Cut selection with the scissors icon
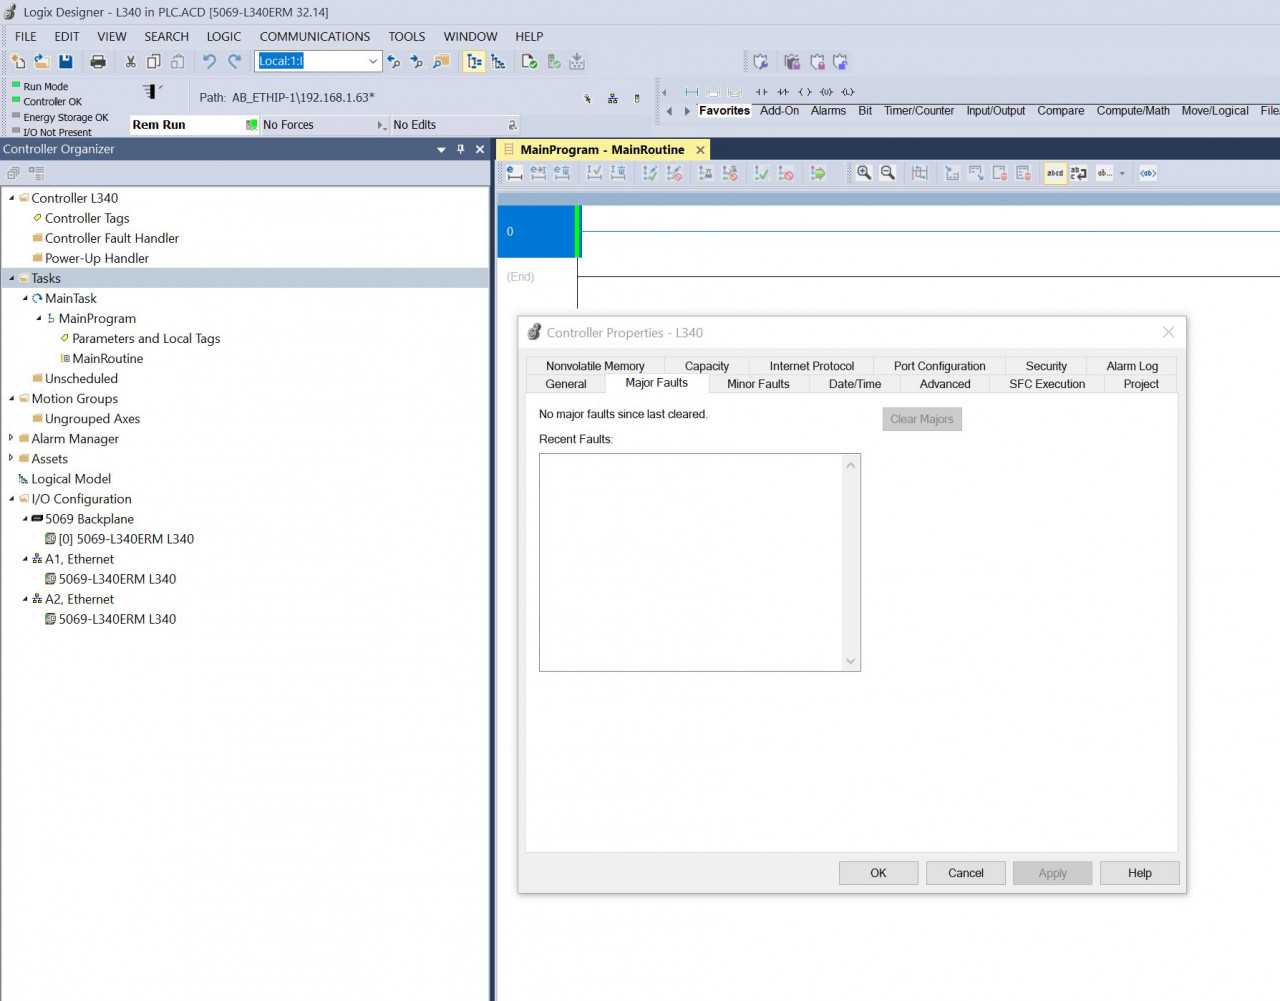 coord(130,62)
